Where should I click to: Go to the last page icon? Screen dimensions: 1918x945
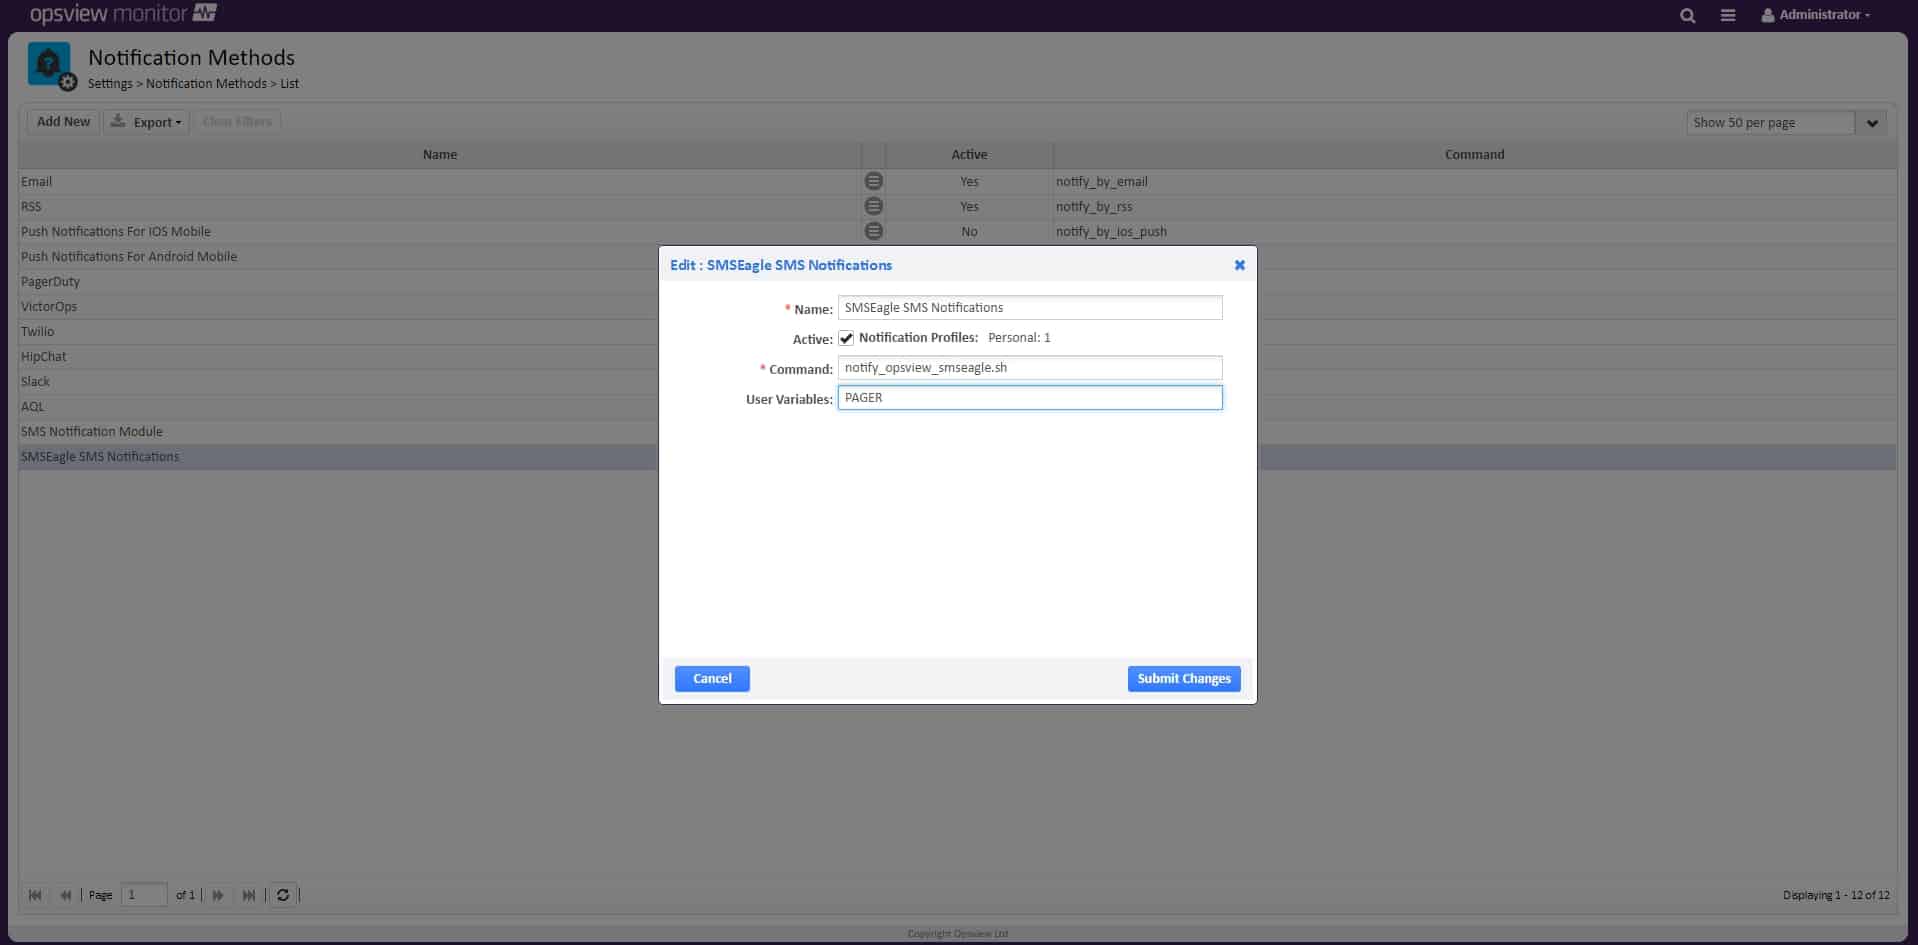click(x=249, y=895)
